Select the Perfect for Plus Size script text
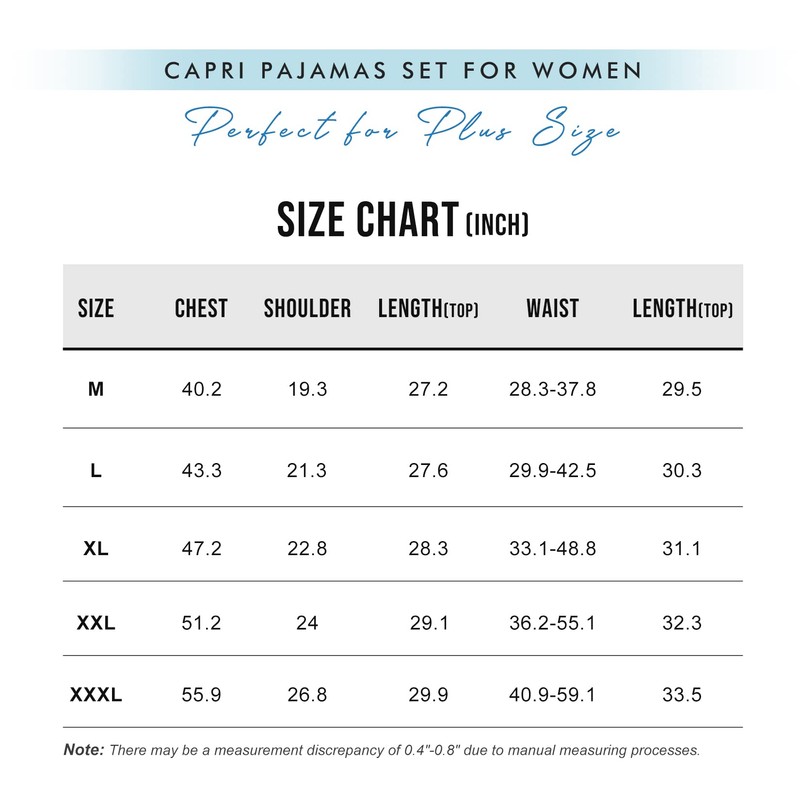 point(402,128)
